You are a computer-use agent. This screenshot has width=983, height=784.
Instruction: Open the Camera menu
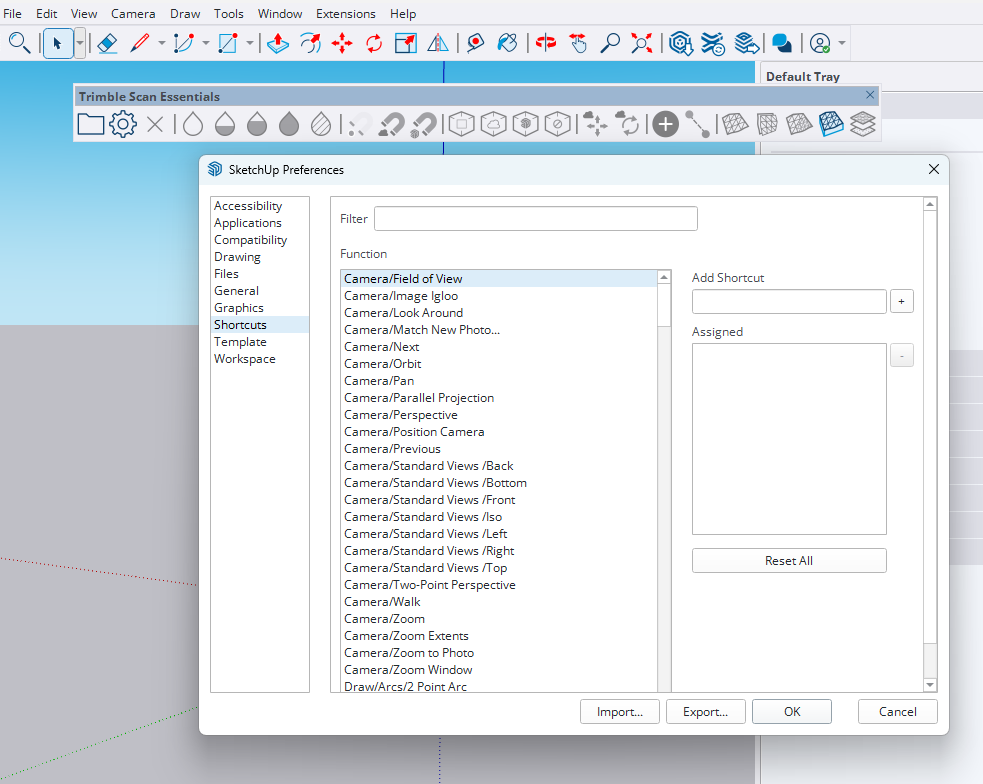pyautogui.click(x=133, y=13)
